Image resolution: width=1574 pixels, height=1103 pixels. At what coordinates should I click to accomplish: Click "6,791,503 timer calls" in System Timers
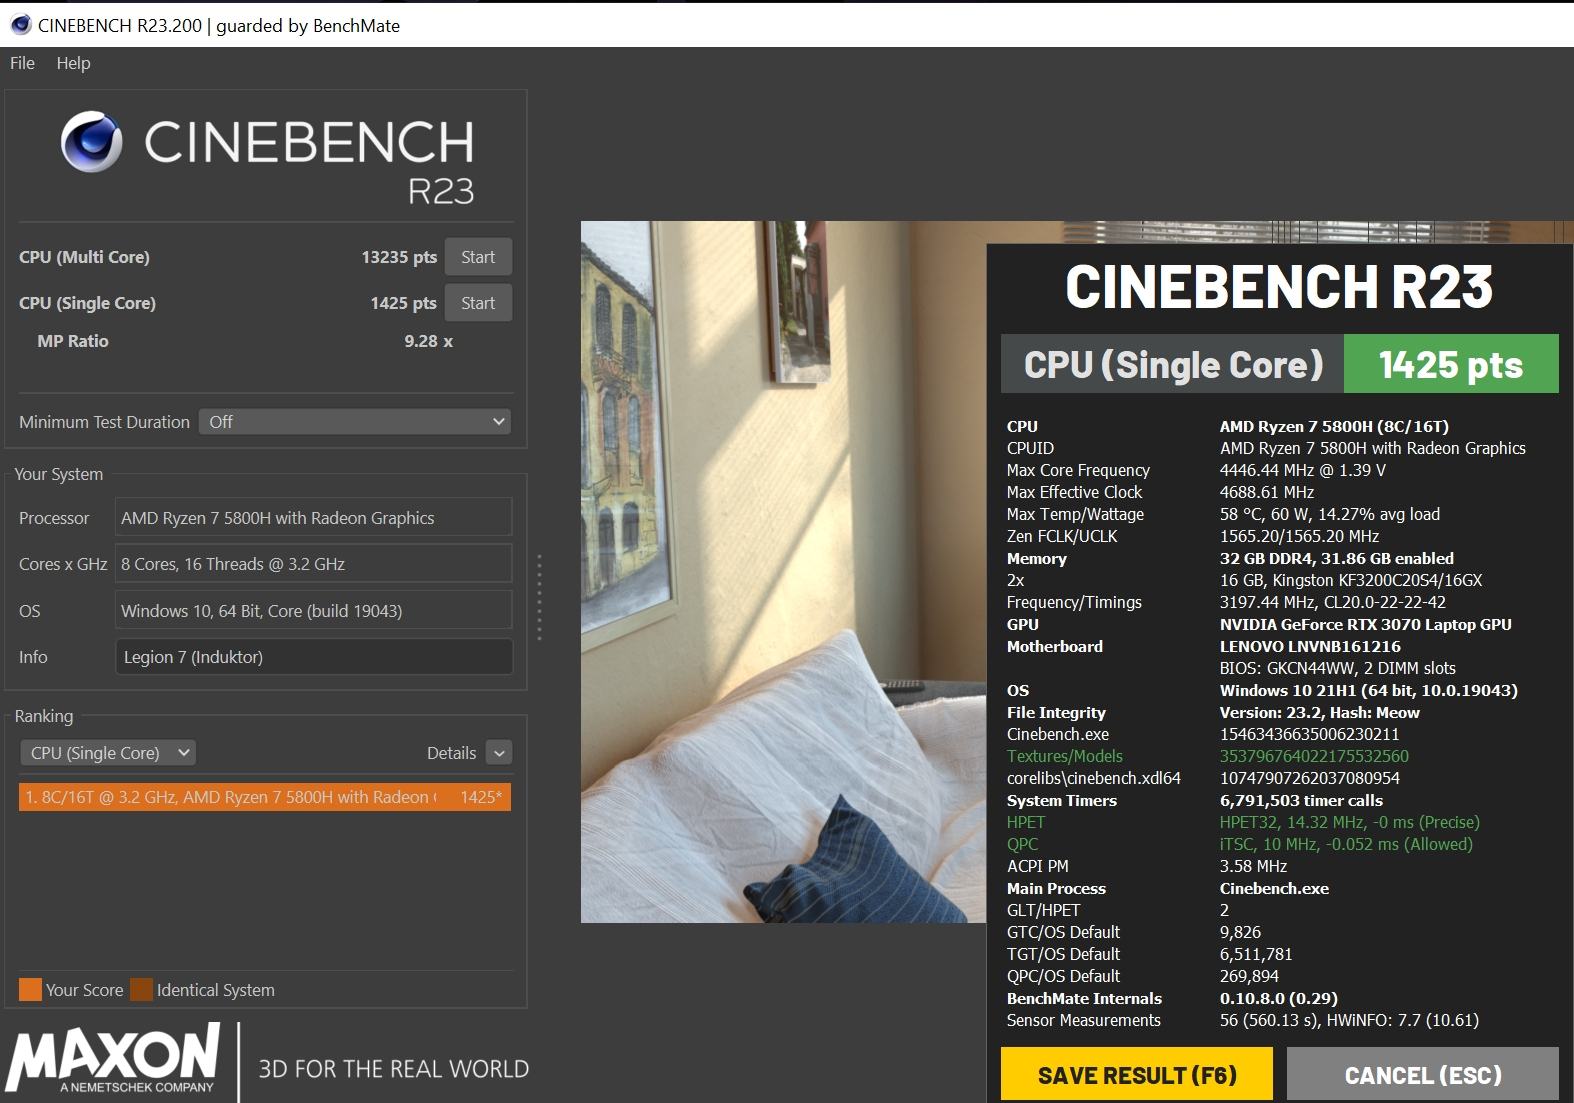1301,800
